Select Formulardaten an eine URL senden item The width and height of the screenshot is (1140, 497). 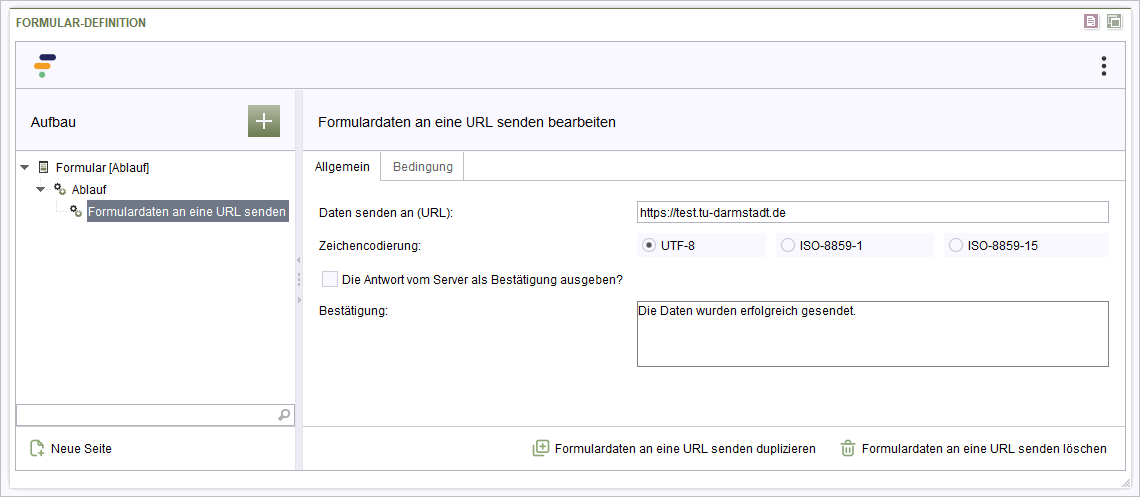coord(187,211)
